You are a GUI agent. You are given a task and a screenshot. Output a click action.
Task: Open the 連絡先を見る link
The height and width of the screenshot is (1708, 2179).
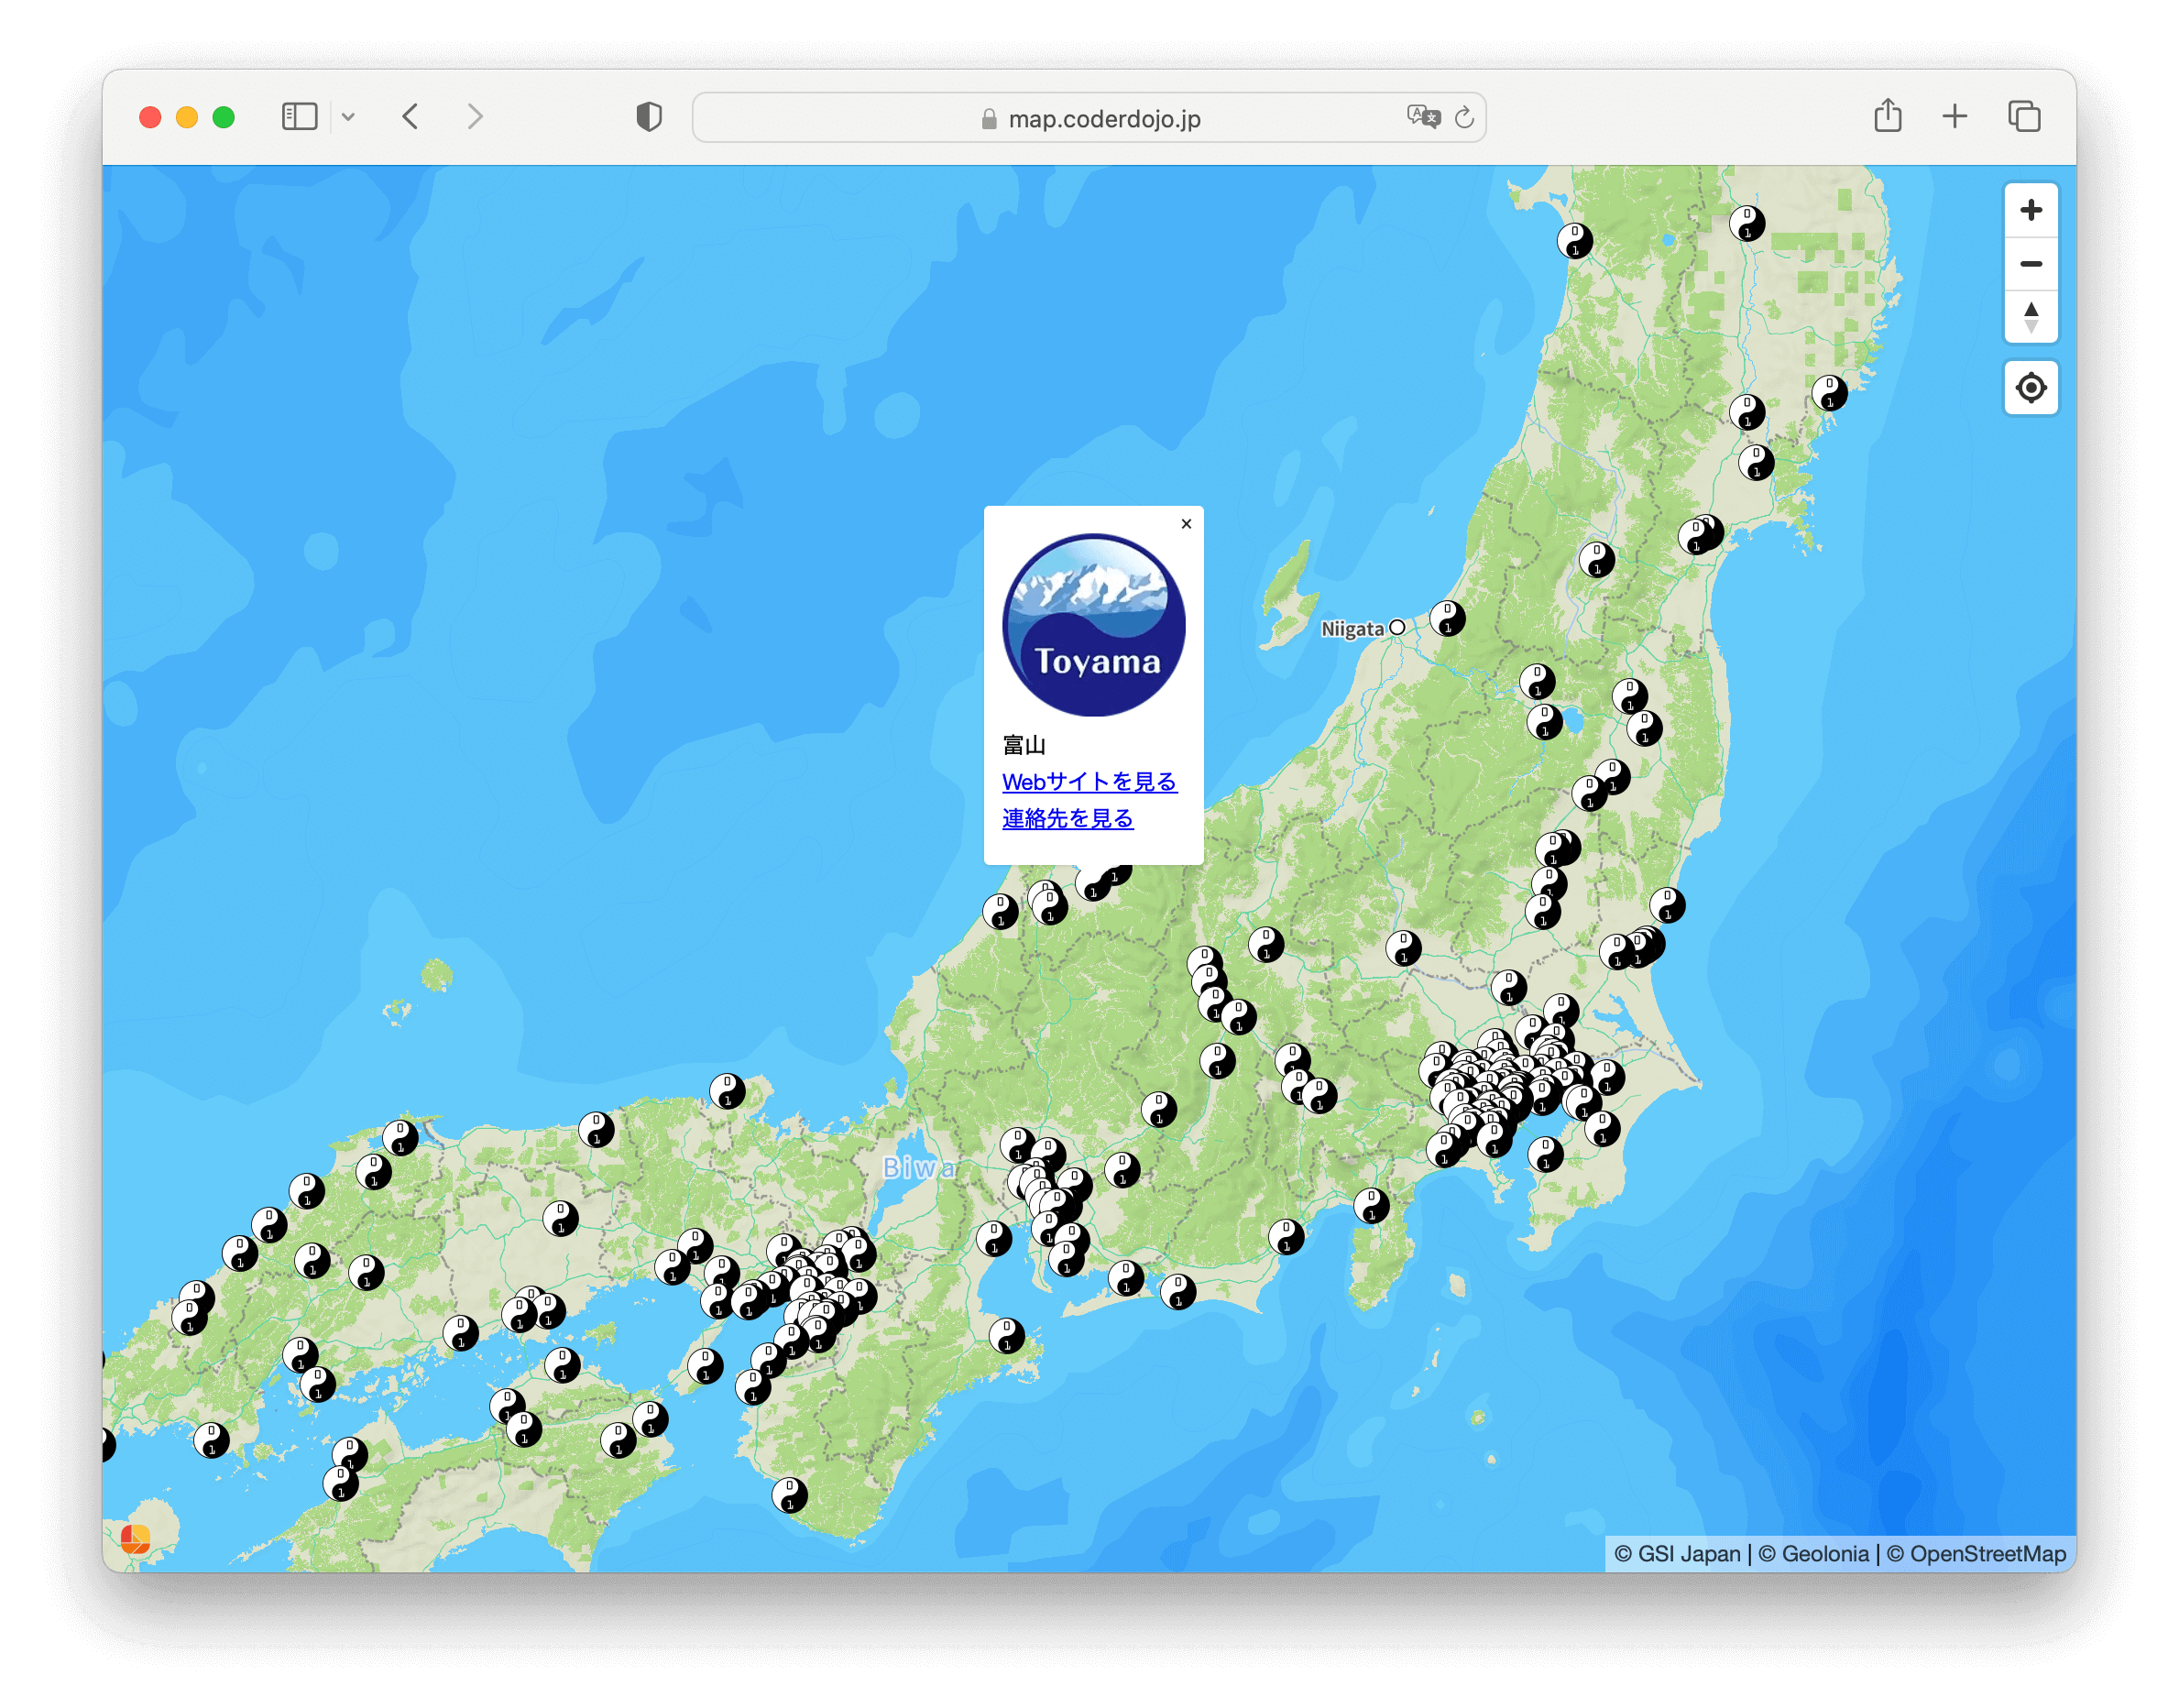1067,819
